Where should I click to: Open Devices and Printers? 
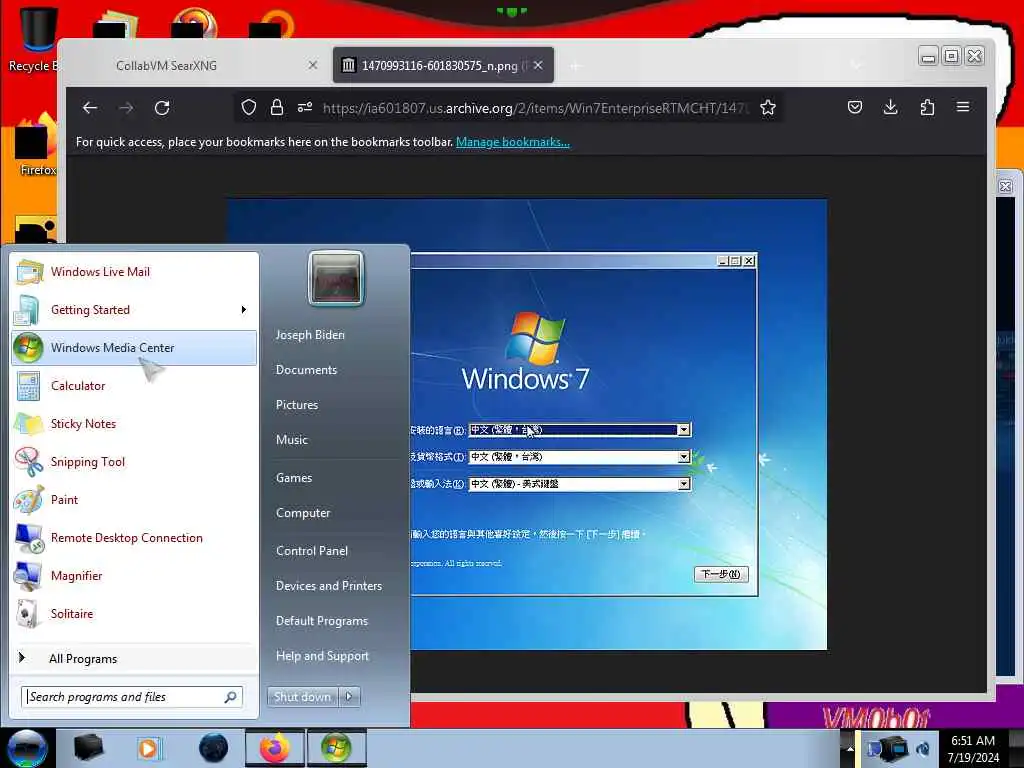(328, 586)
